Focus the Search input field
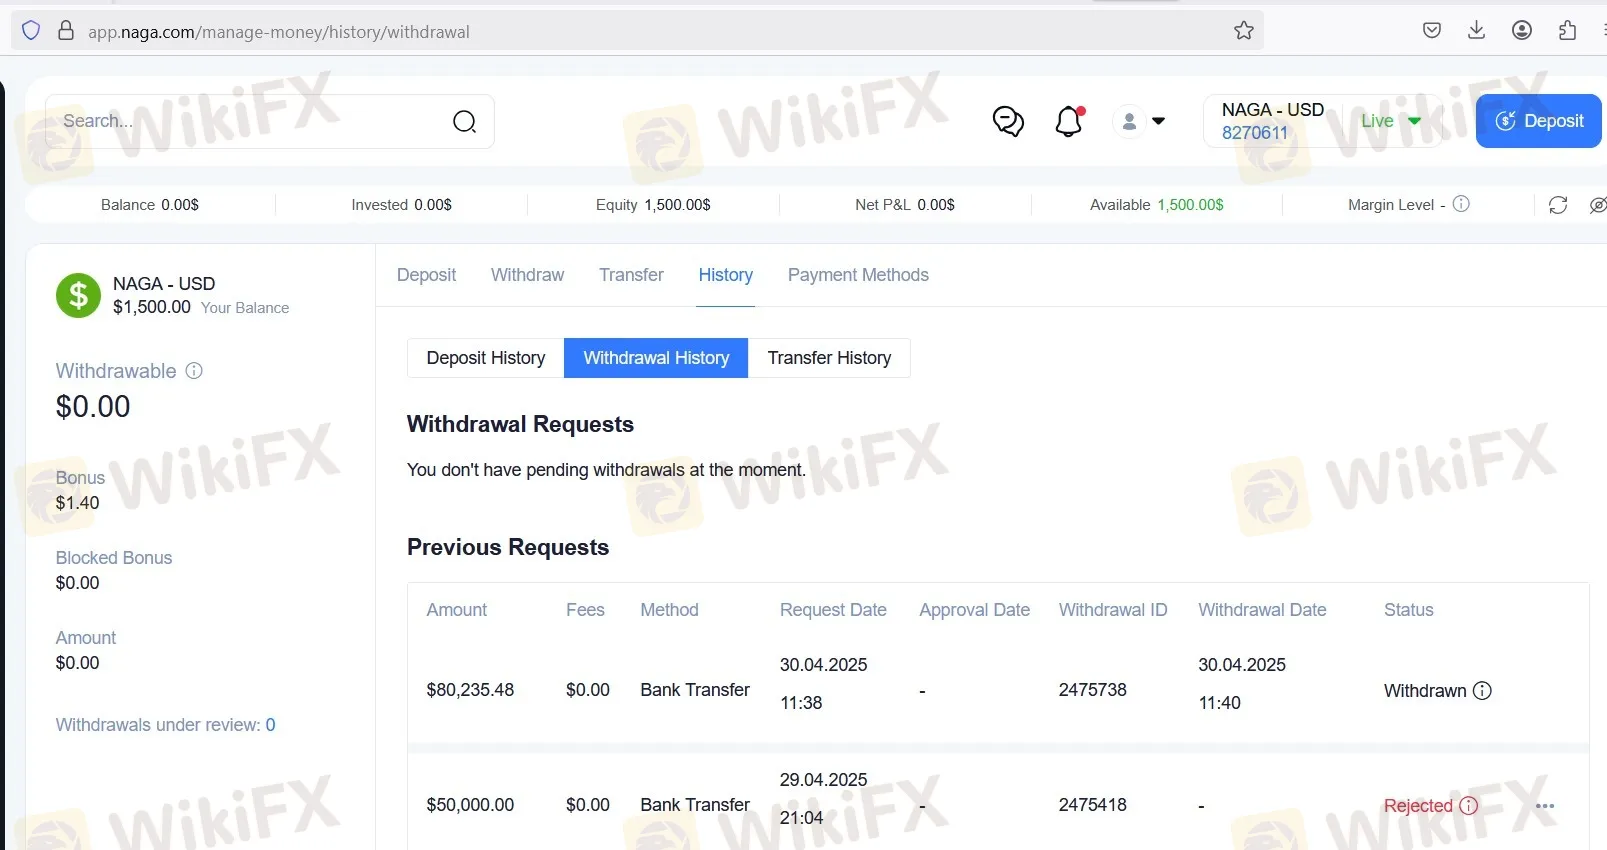1607x850 pixels. pyautogui.click(x=250, y=121)
